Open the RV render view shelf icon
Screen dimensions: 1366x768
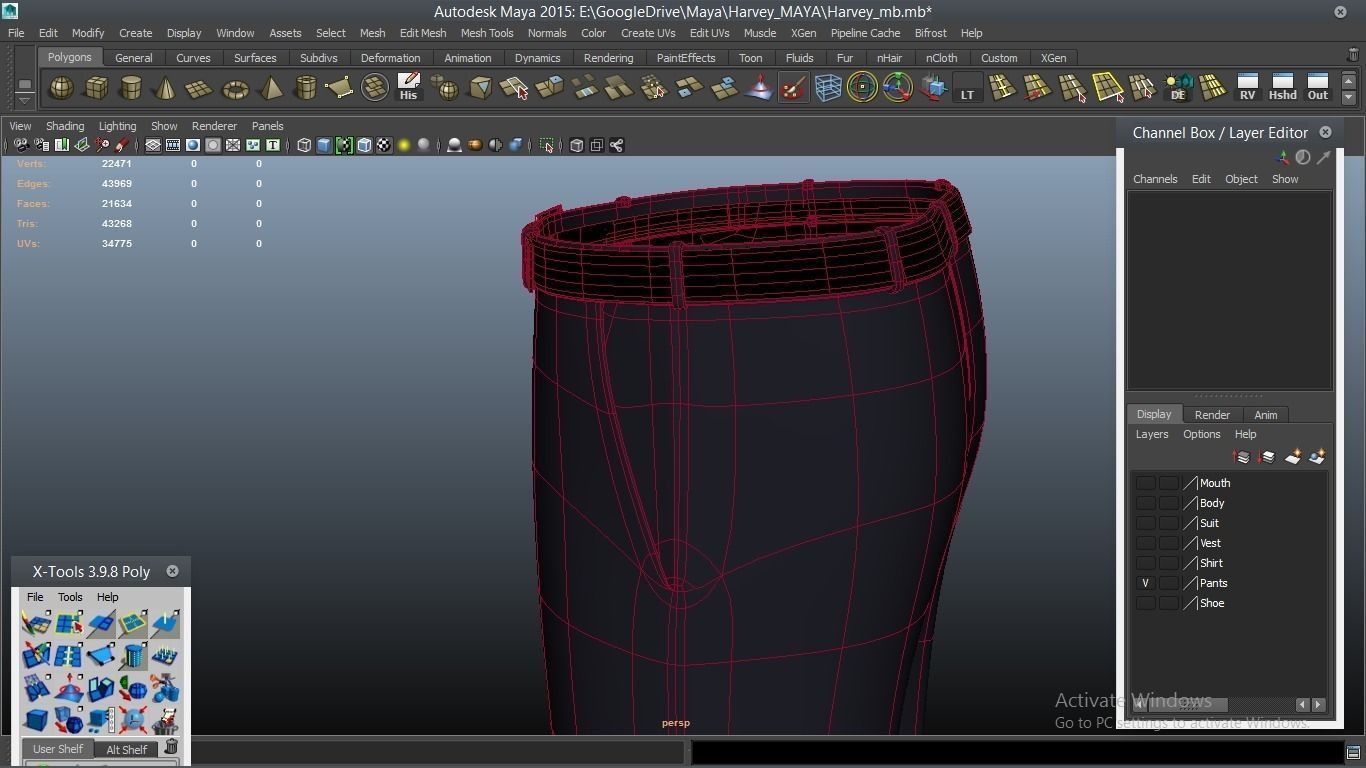pyautogui.click(x=1247, y=88)
